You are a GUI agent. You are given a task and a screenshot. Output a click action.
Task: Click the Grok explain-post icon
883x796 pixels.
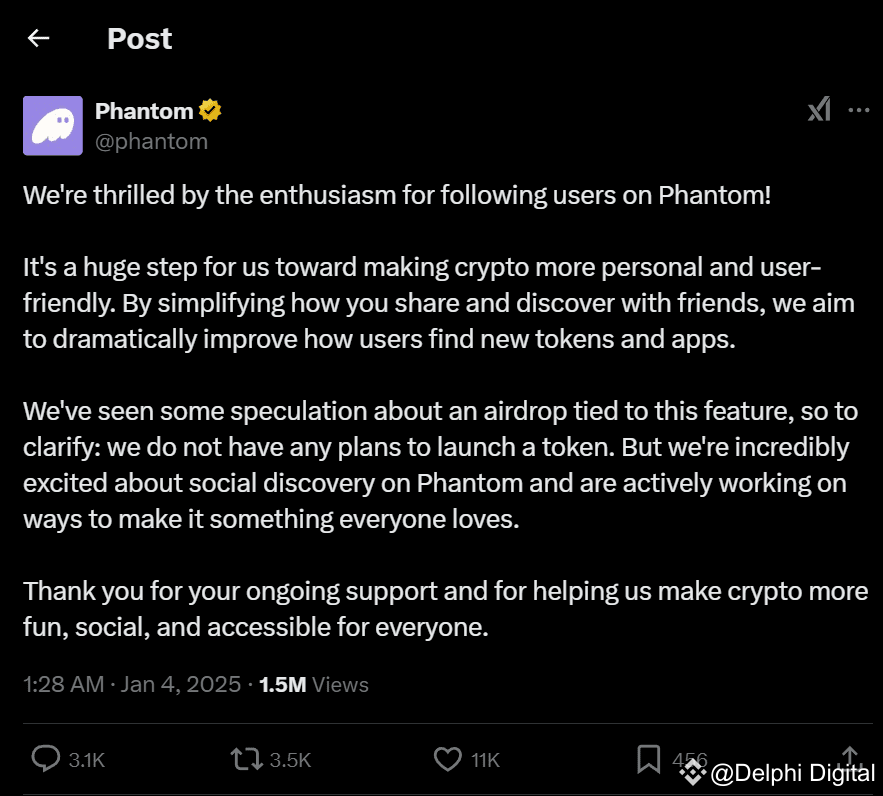(819, 110)
